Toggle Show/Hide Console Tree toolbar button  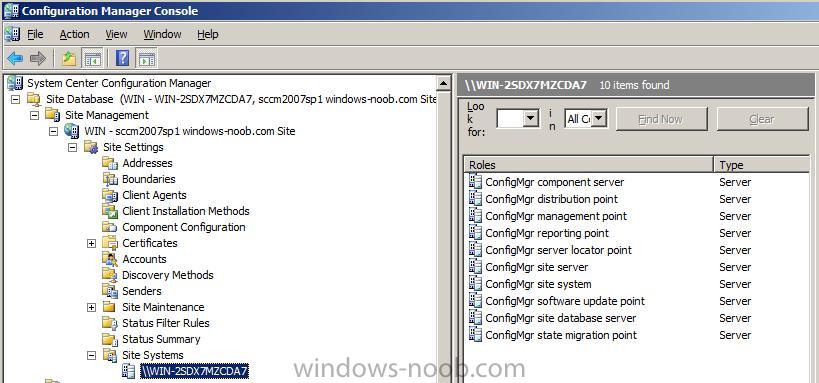tap(92, 59)
